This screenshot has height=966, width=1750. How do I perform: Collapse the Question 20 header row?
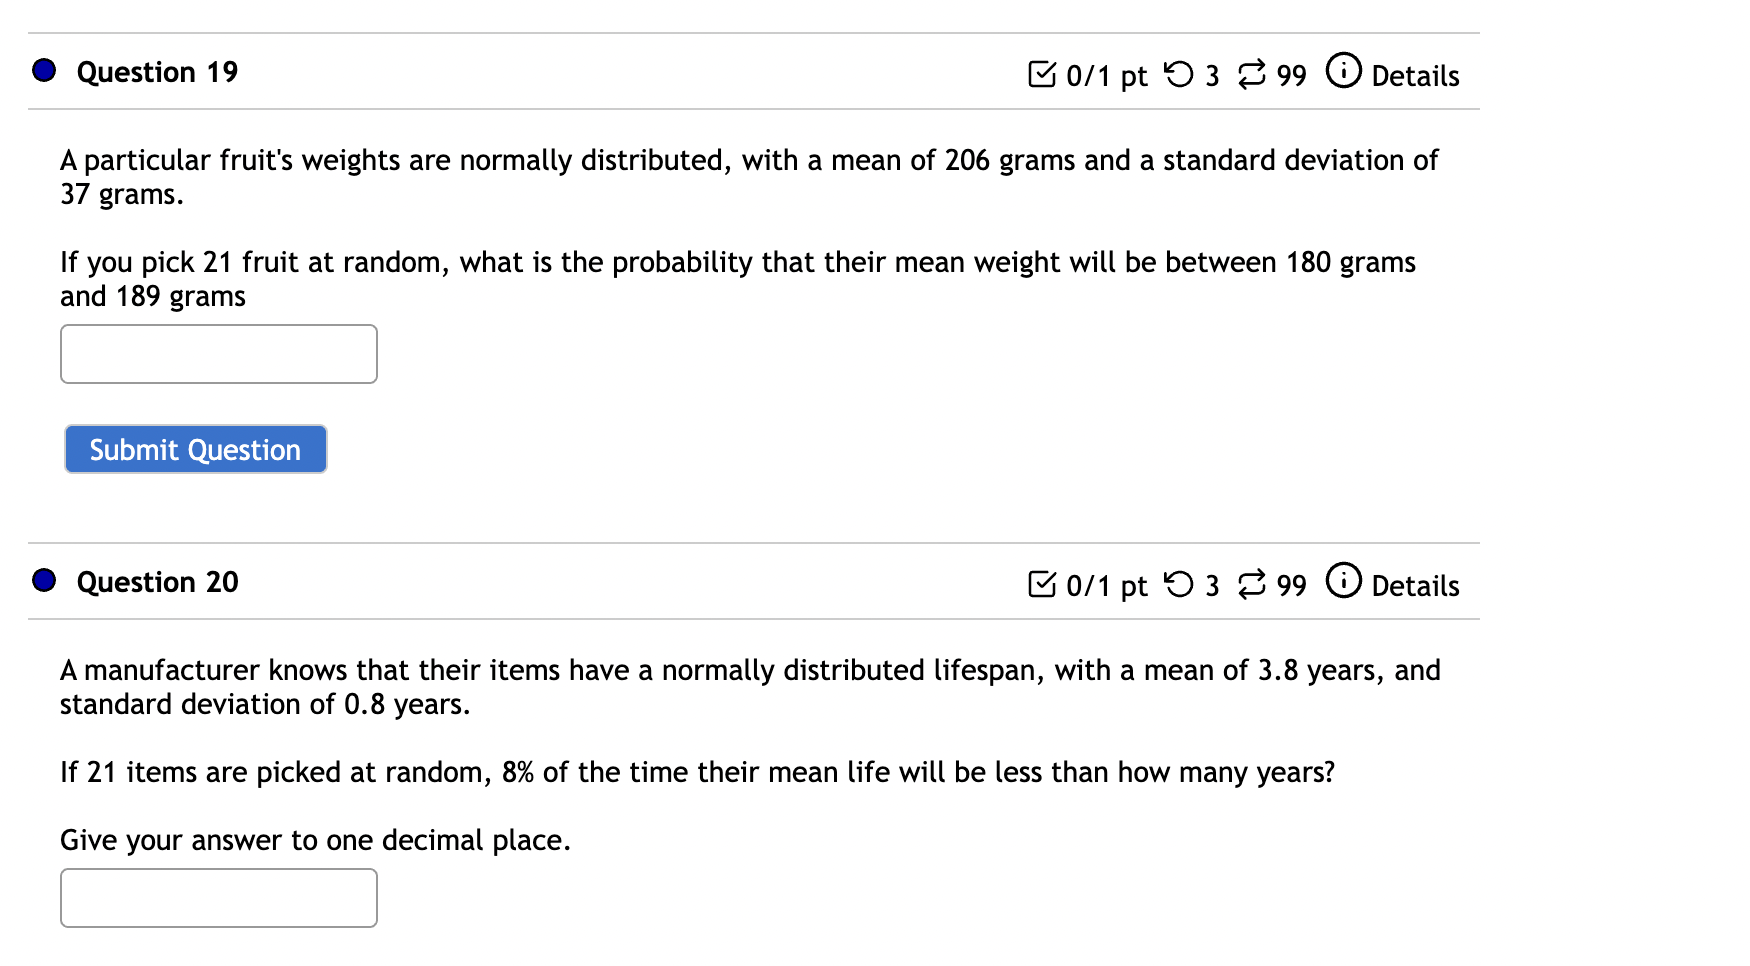[x=156, y=581]
